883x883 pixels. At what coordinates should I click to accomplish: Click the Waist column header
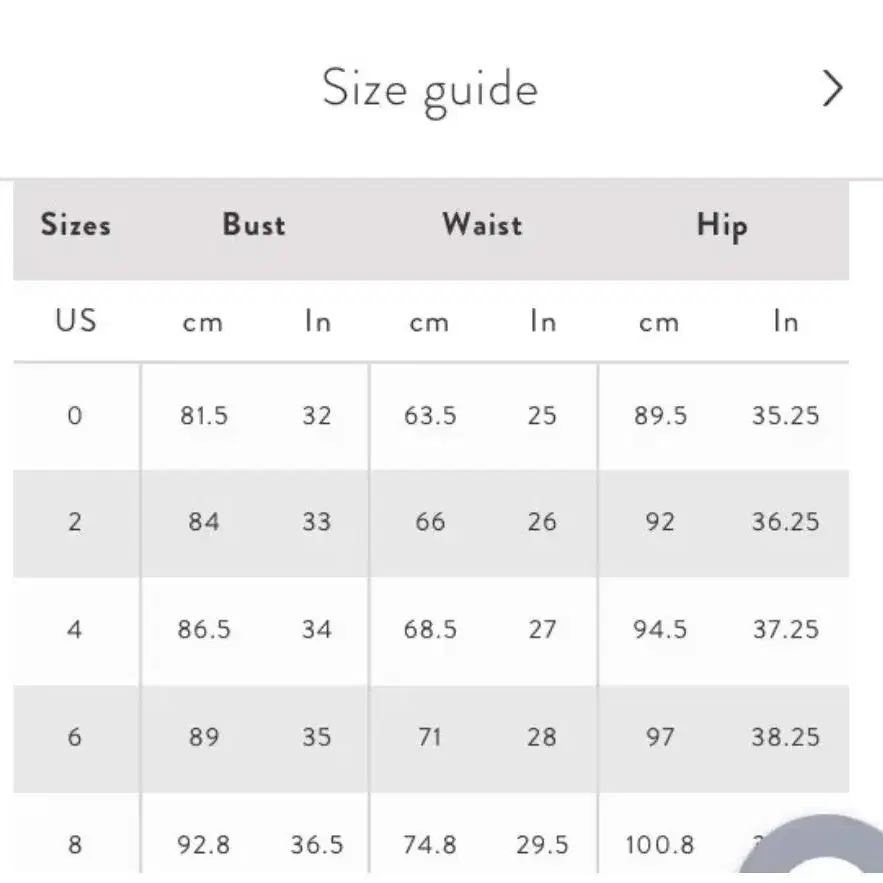(483, 224)
